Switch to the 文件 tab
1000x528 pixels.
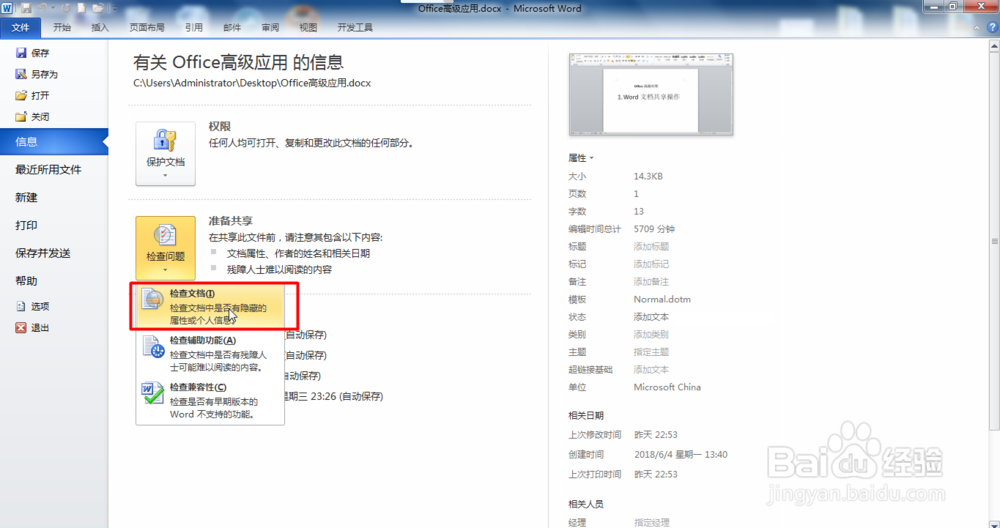click(x=20, y=27)
